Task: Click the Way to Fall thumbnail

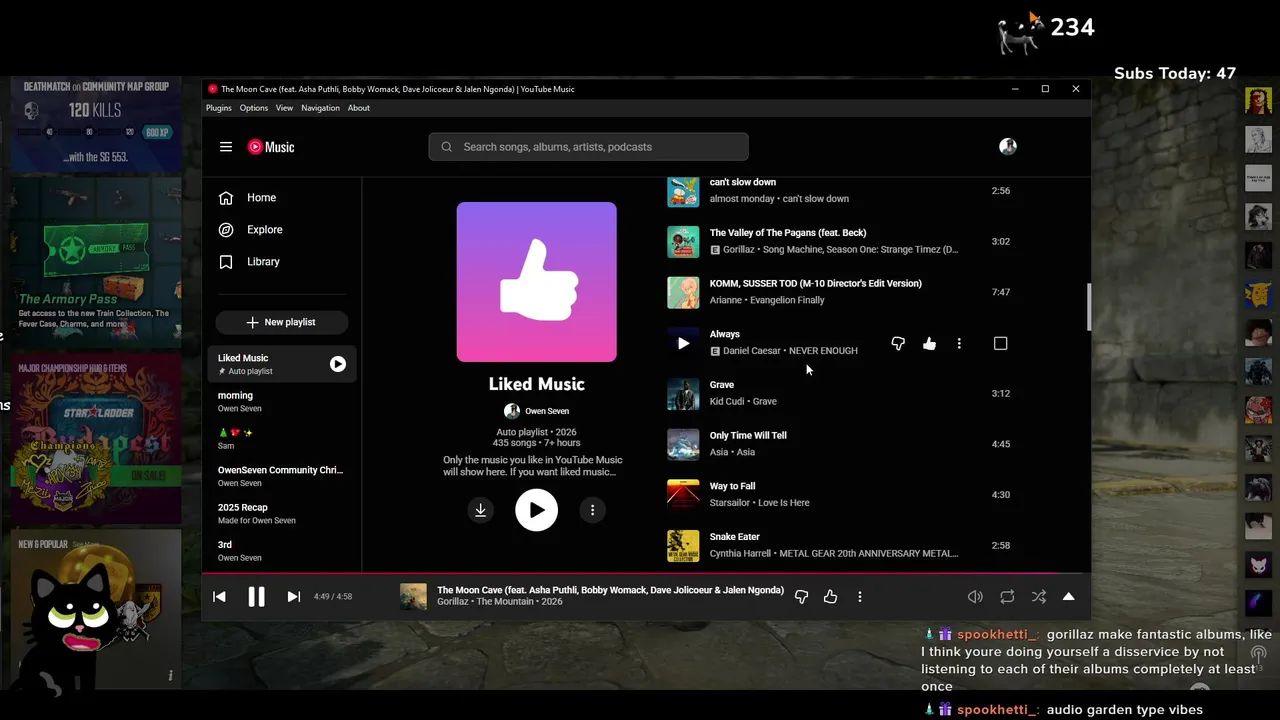Action: 683,495
